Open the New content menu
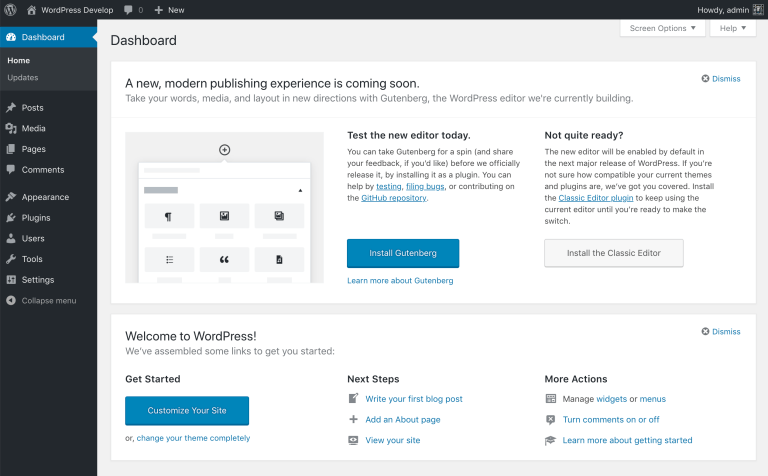Screen dimensions: 768x476 pos(169,9)
